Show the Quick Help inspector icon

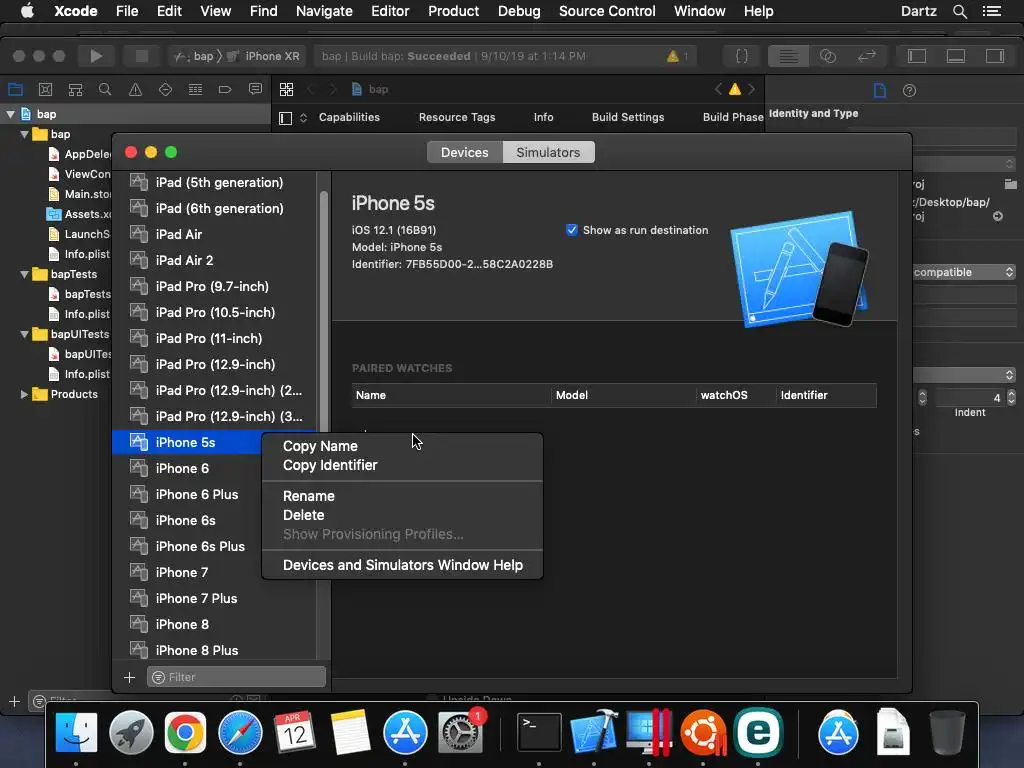[x=909, y=90]
